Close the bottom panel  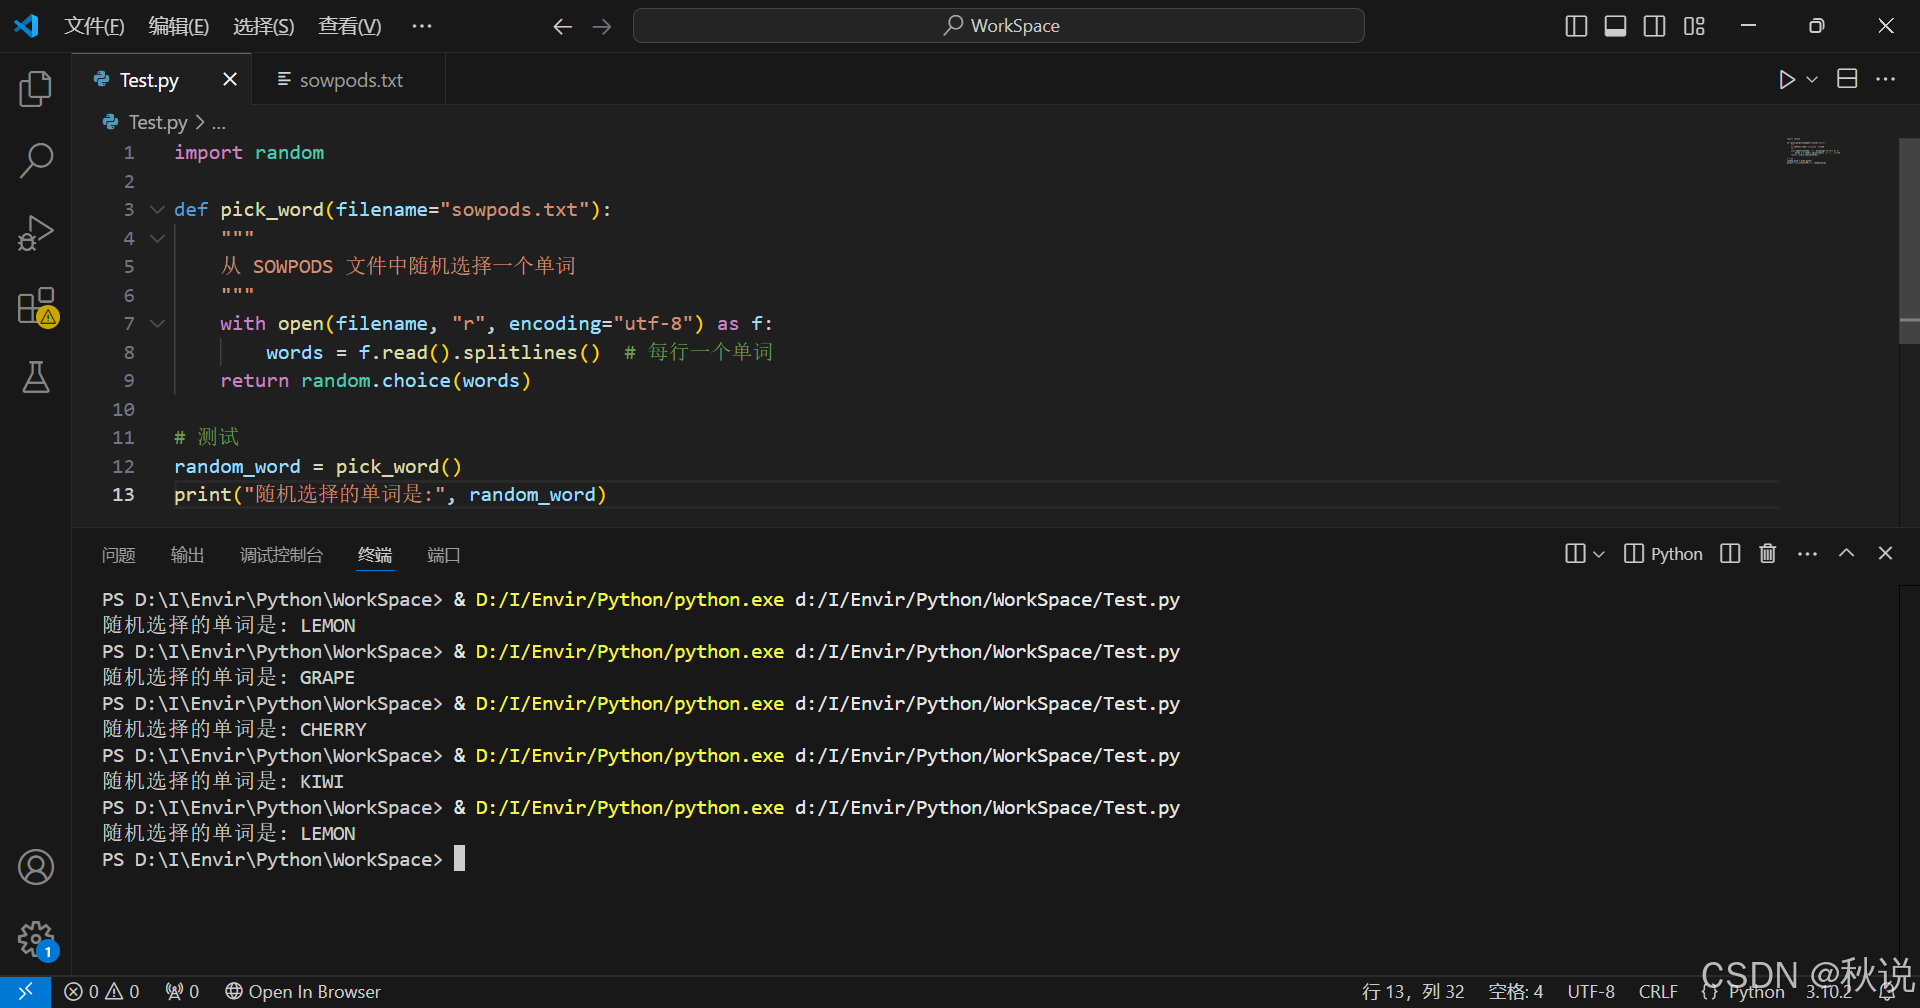(1885, 553)
